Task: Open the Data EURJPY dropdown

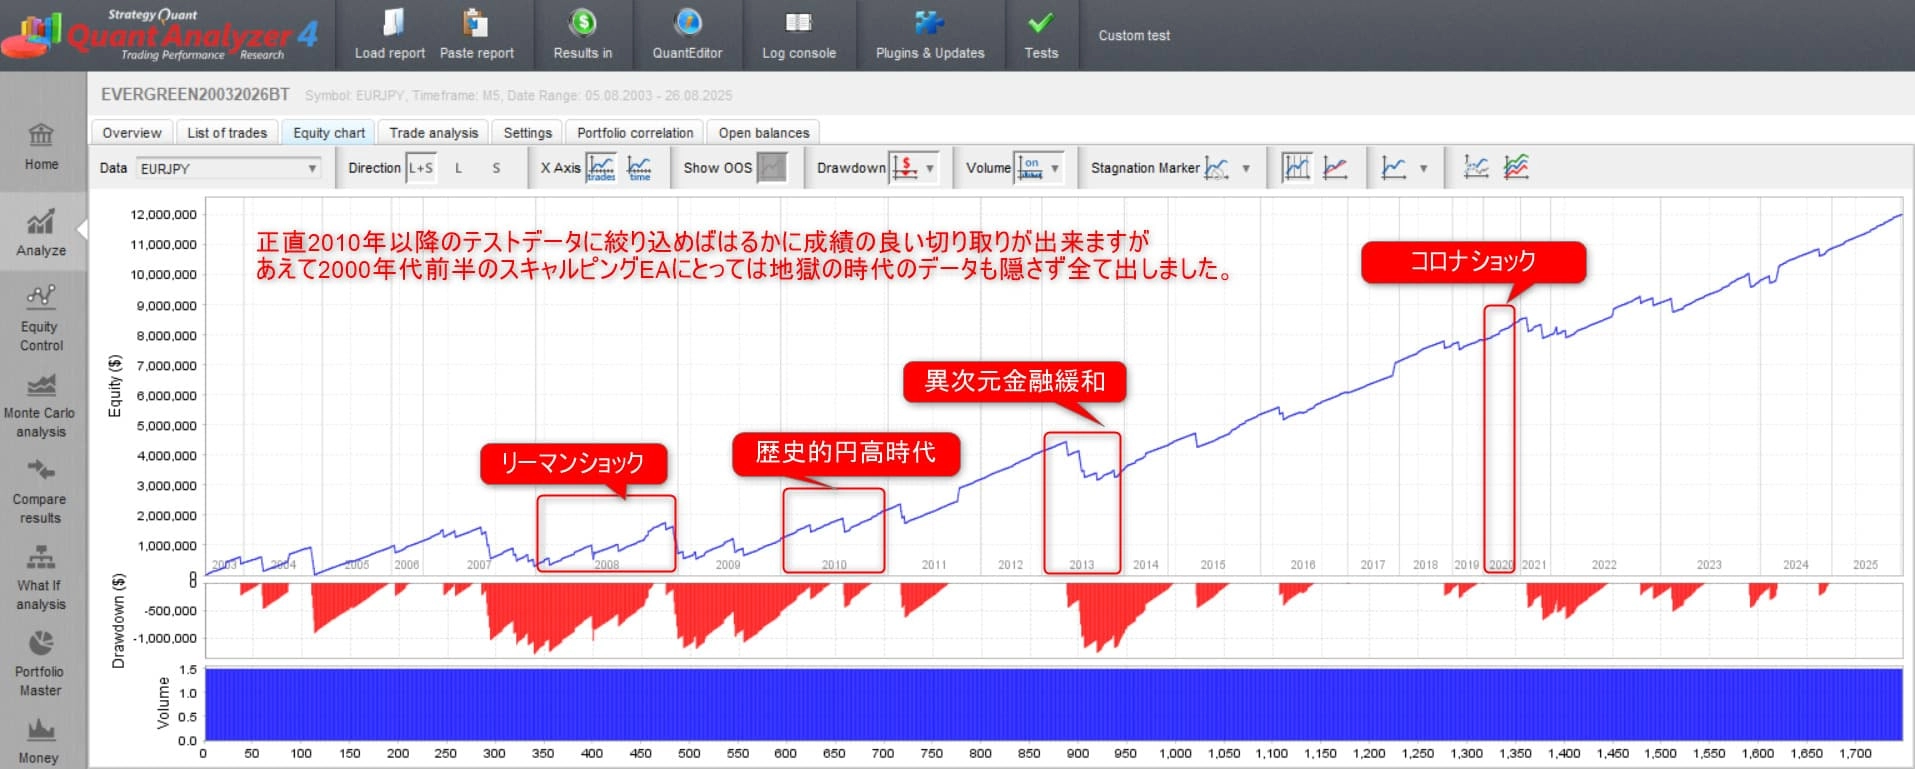Action: coord(229,168)
